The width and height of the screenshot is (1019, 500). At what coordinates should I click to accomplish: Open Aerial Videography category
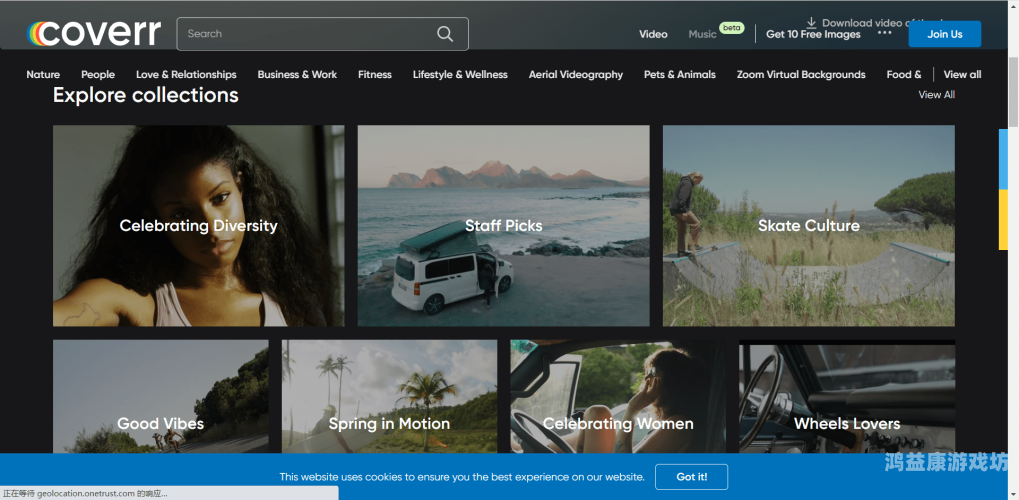(575, 74)
